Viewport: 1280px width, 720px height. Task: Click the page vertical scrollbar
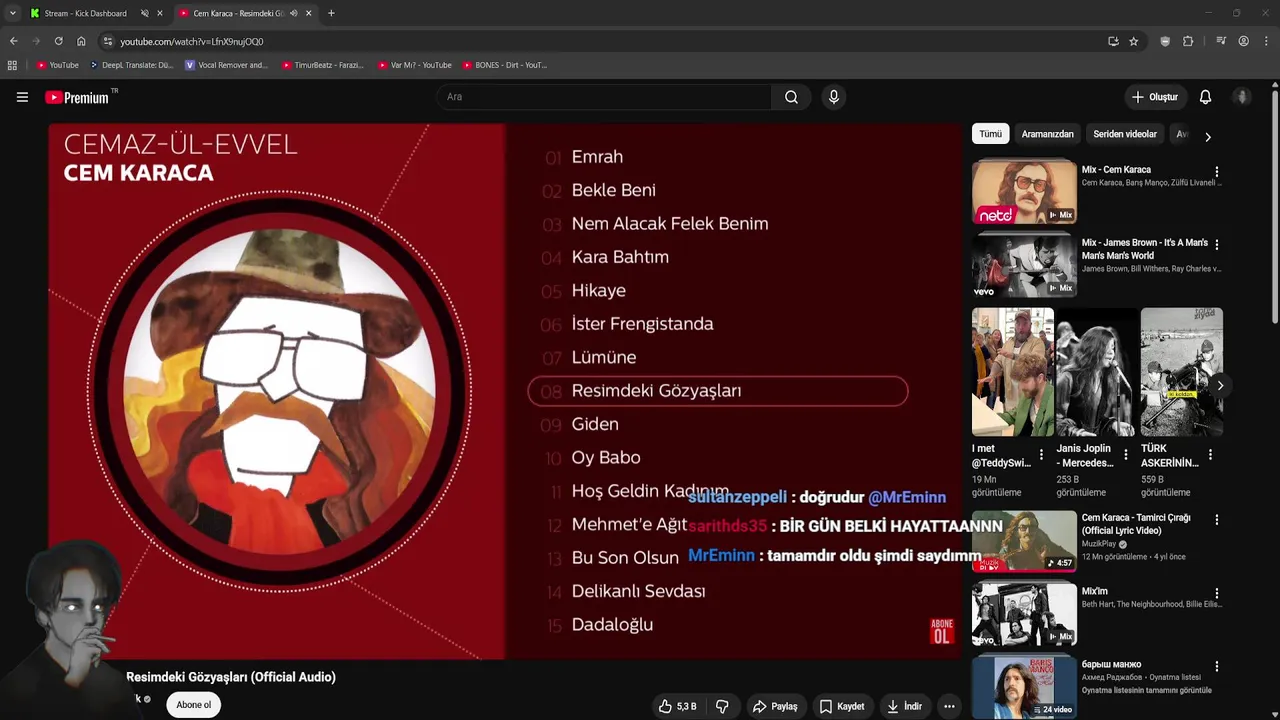coord(1274,206)
